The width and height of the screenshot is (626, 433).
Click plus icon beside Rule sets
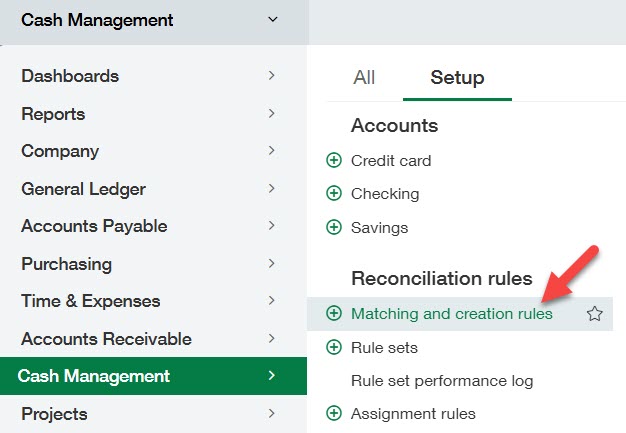click(334, 348)
